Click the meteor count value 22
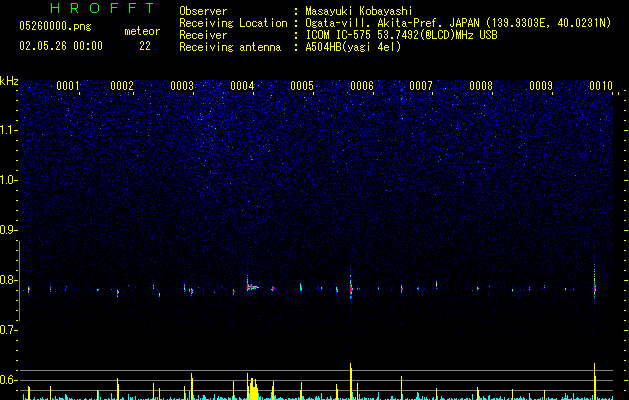 145,46
